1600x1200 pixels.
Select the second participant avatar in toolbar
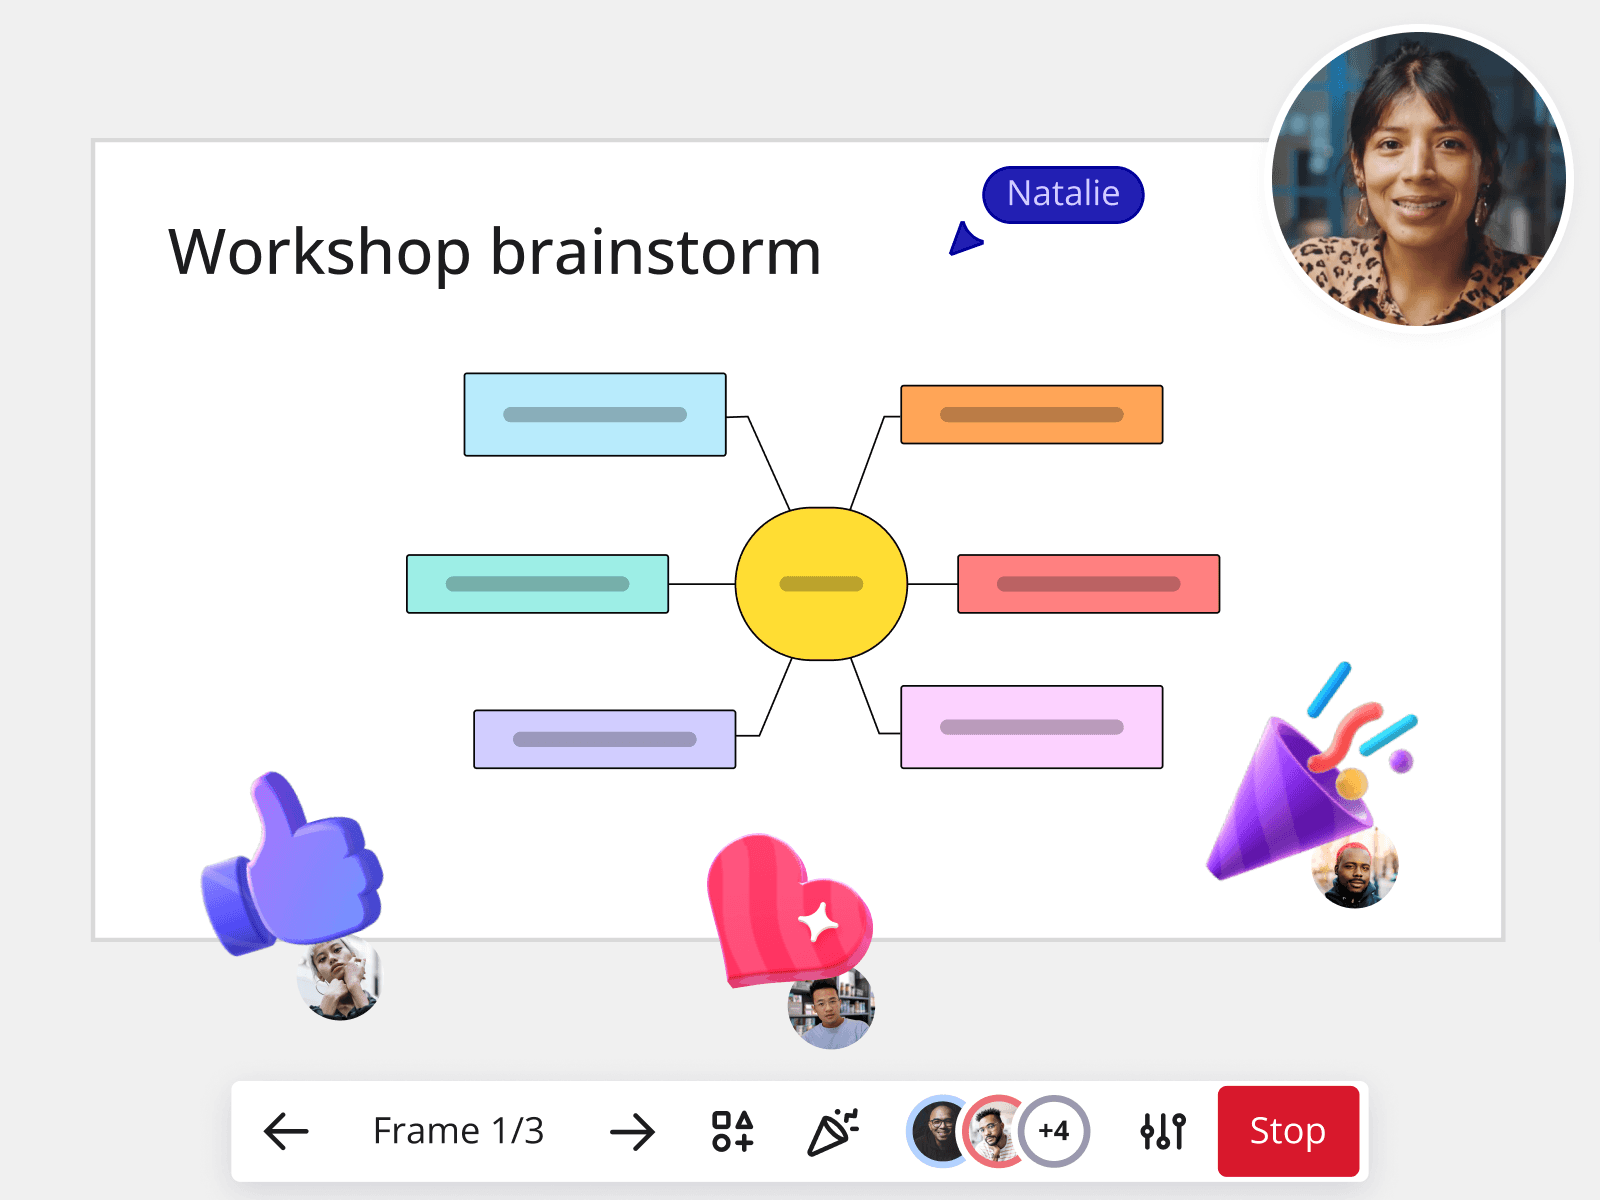point(993,1131)
